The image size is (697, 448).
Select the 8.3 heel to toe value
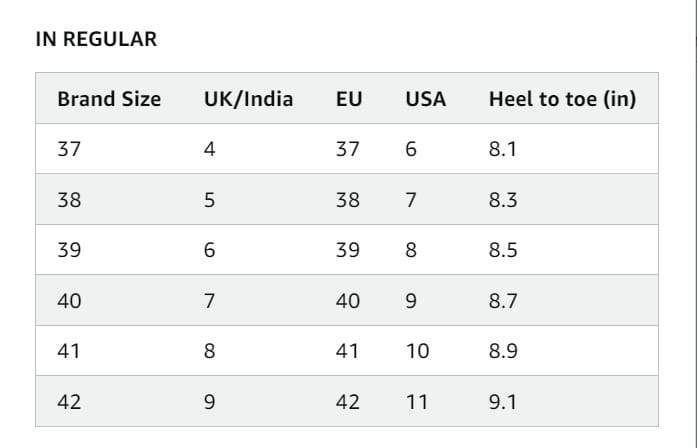coord(502,200)
